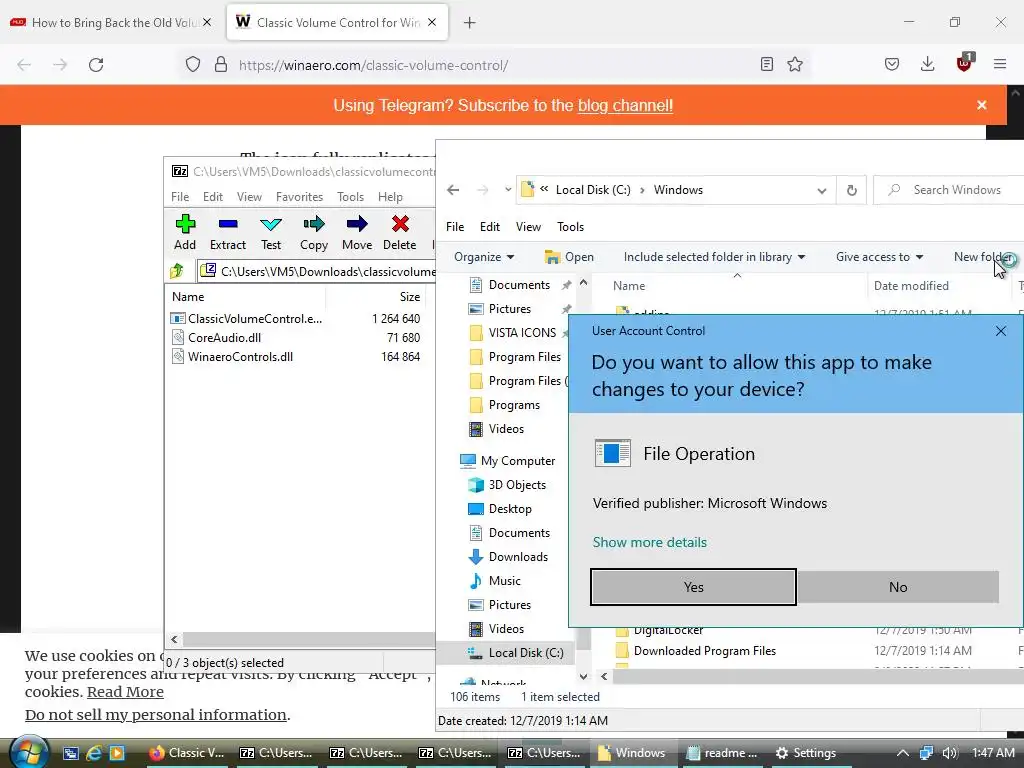Select 3D Objects in navigation pane
1024x768 pixels.
507,485
